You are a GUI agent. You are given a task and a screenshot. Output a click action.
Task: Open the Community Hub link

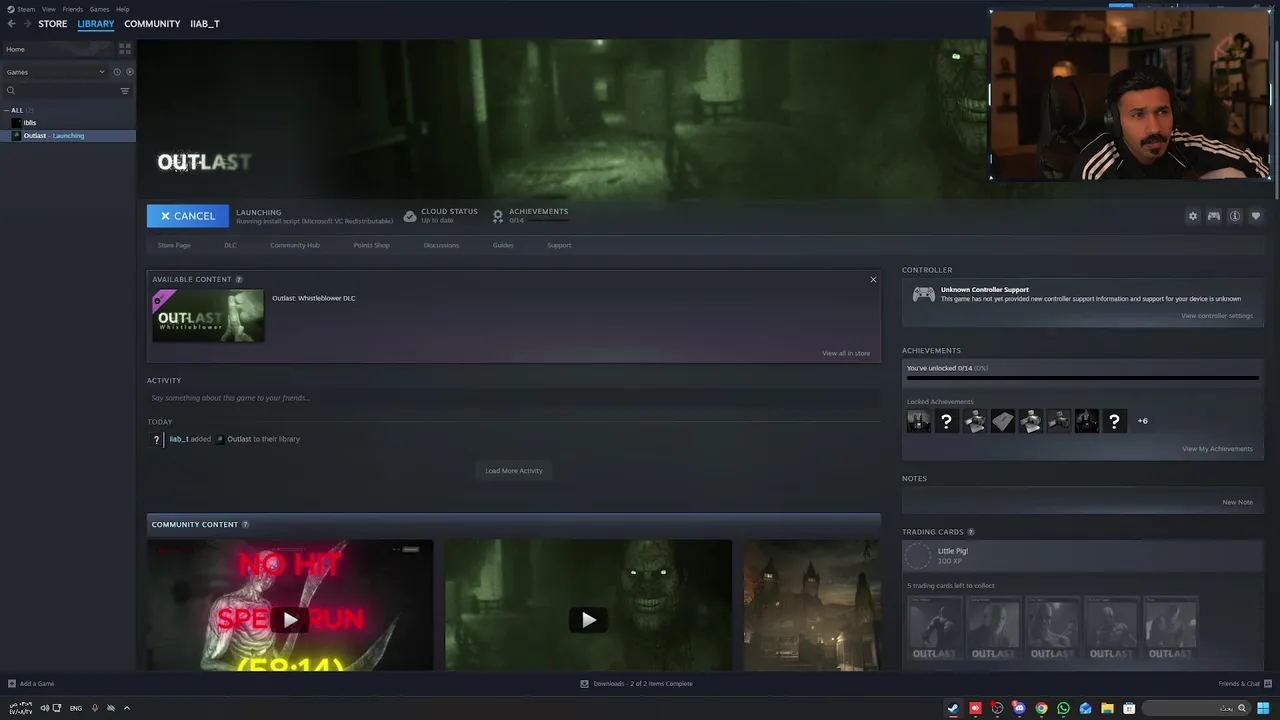(295, 245)
